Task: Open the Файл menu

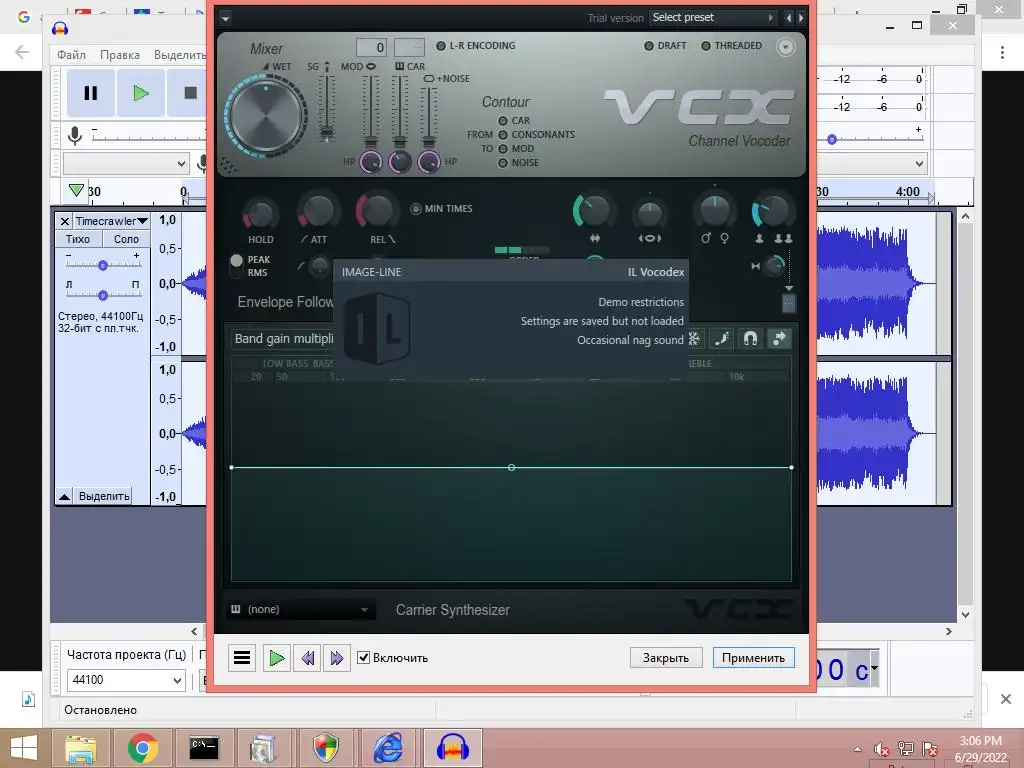Action: (71, 55)
